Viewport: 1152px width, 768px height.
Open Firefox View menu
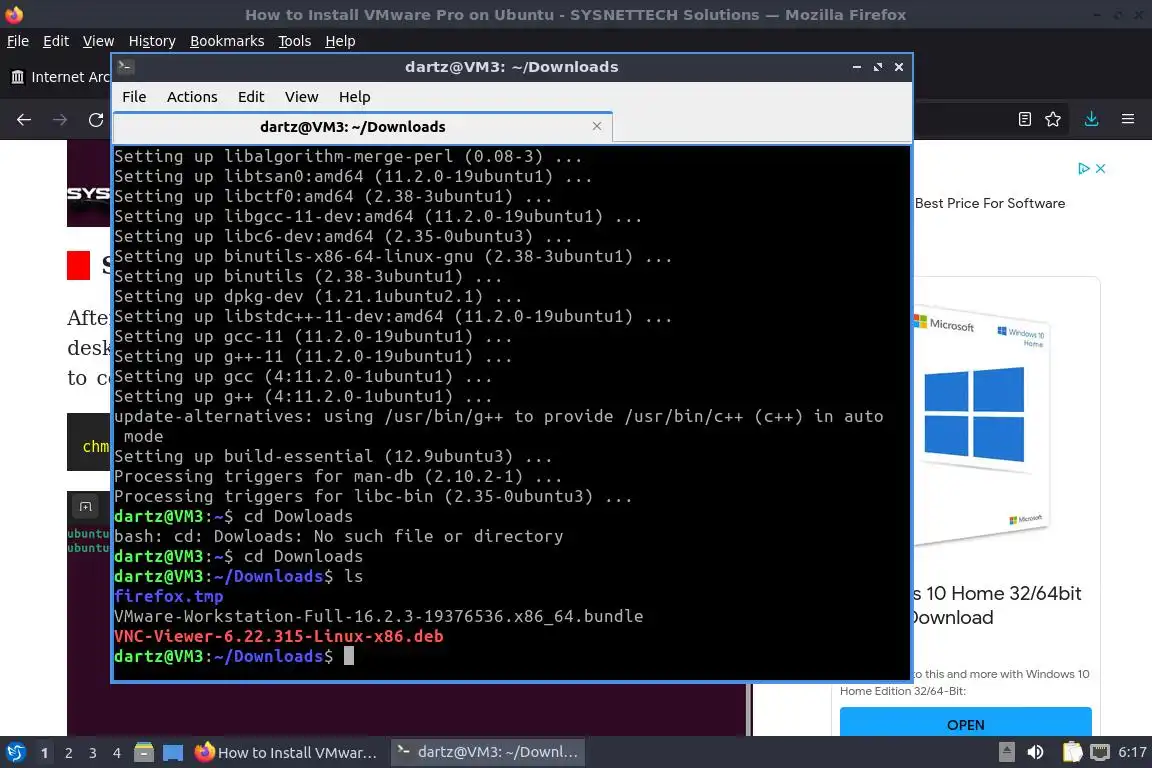tap(98, 41)
